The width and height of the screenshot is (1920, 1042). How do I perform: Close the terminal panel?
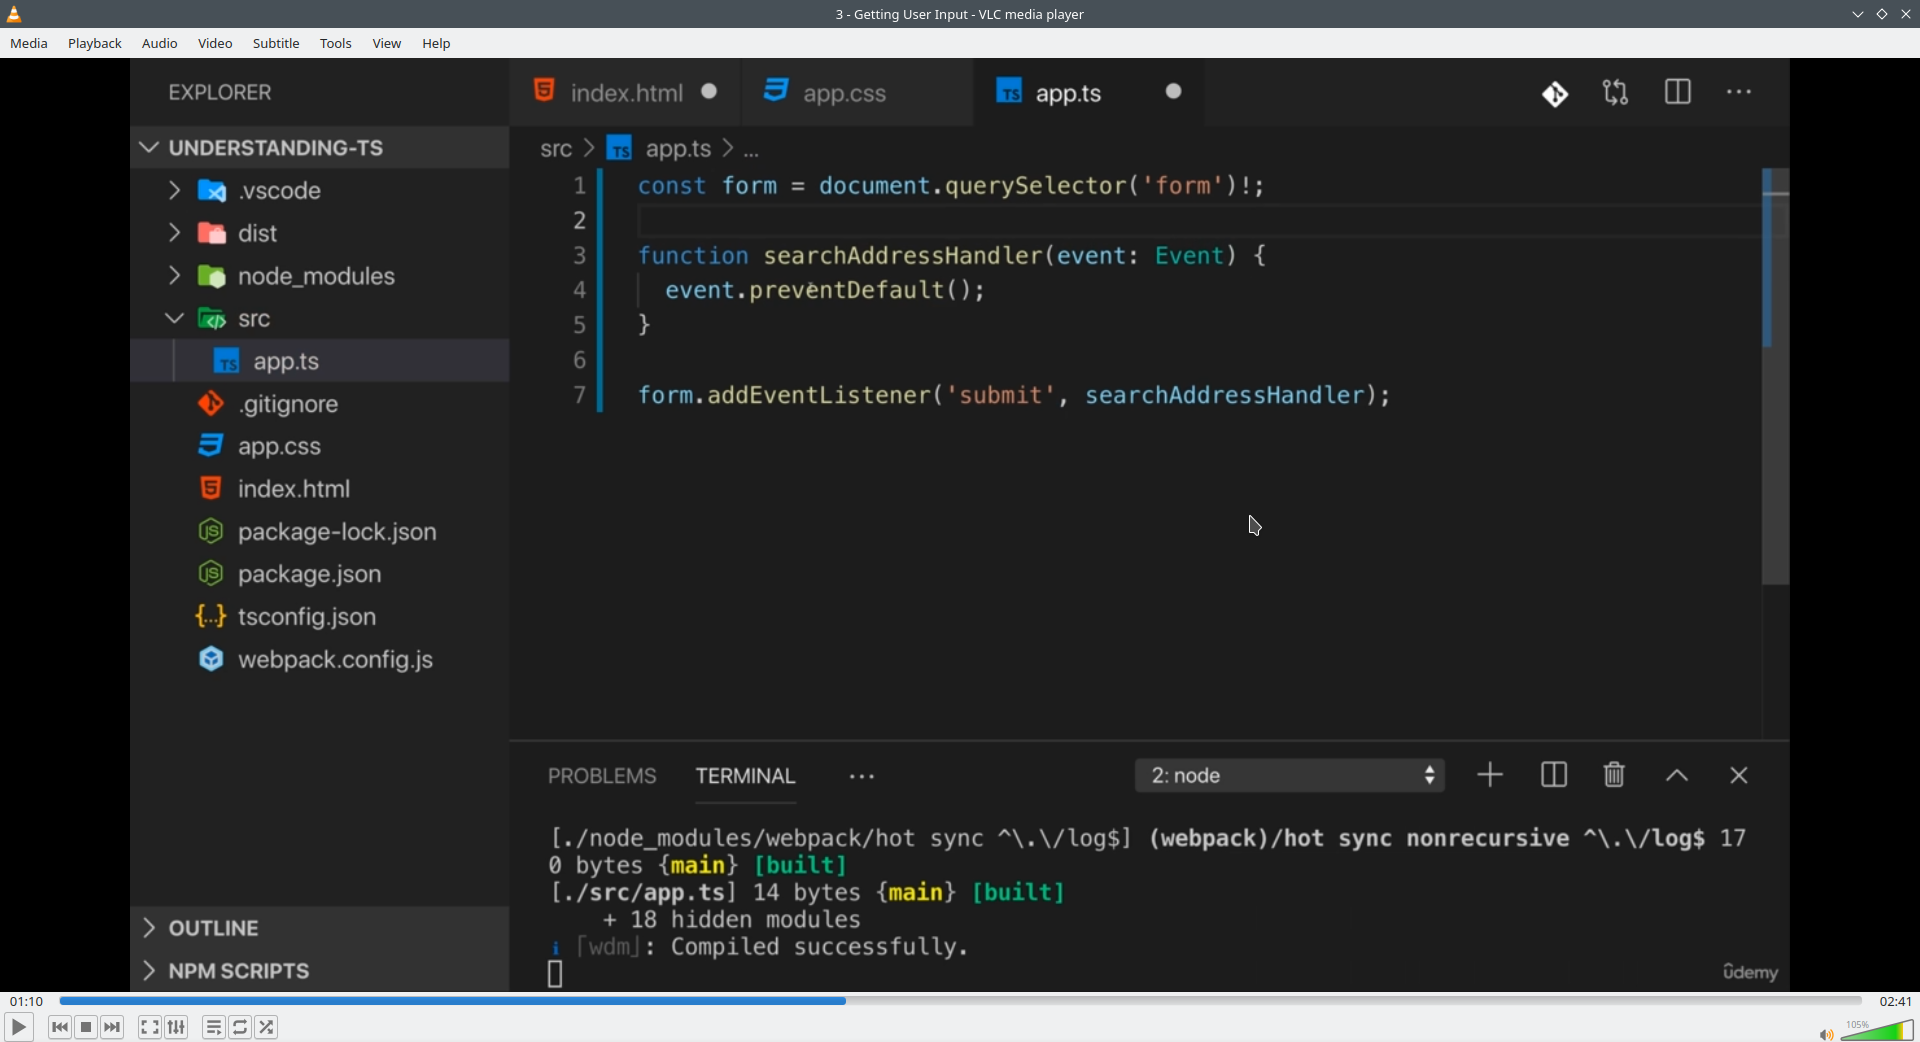(1739, 776)
